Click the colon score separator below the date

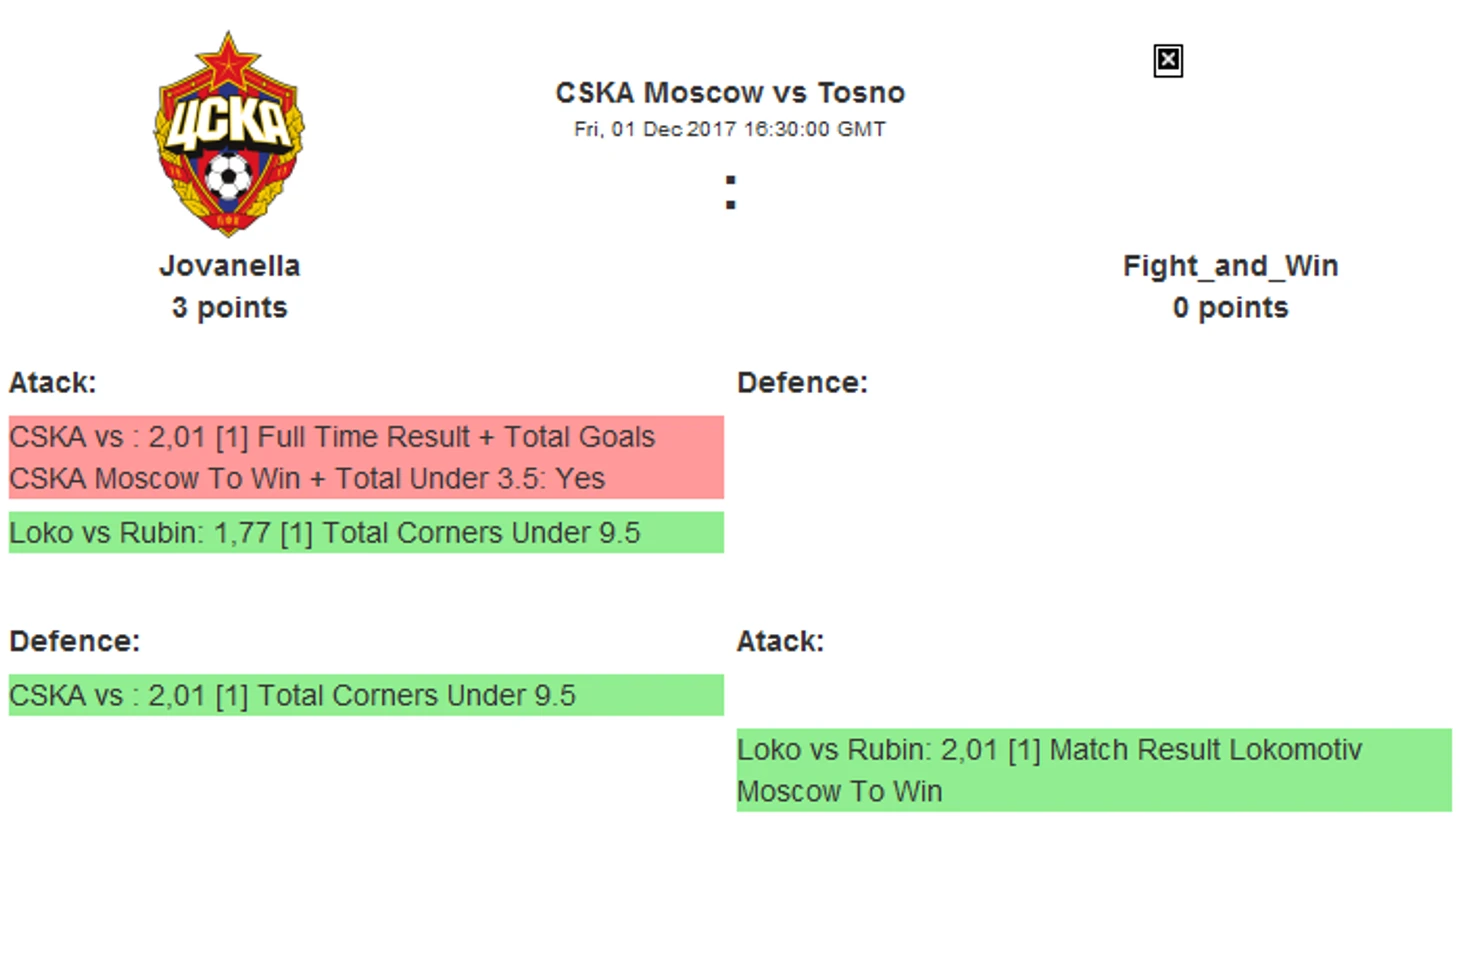(x=731, y=192)
